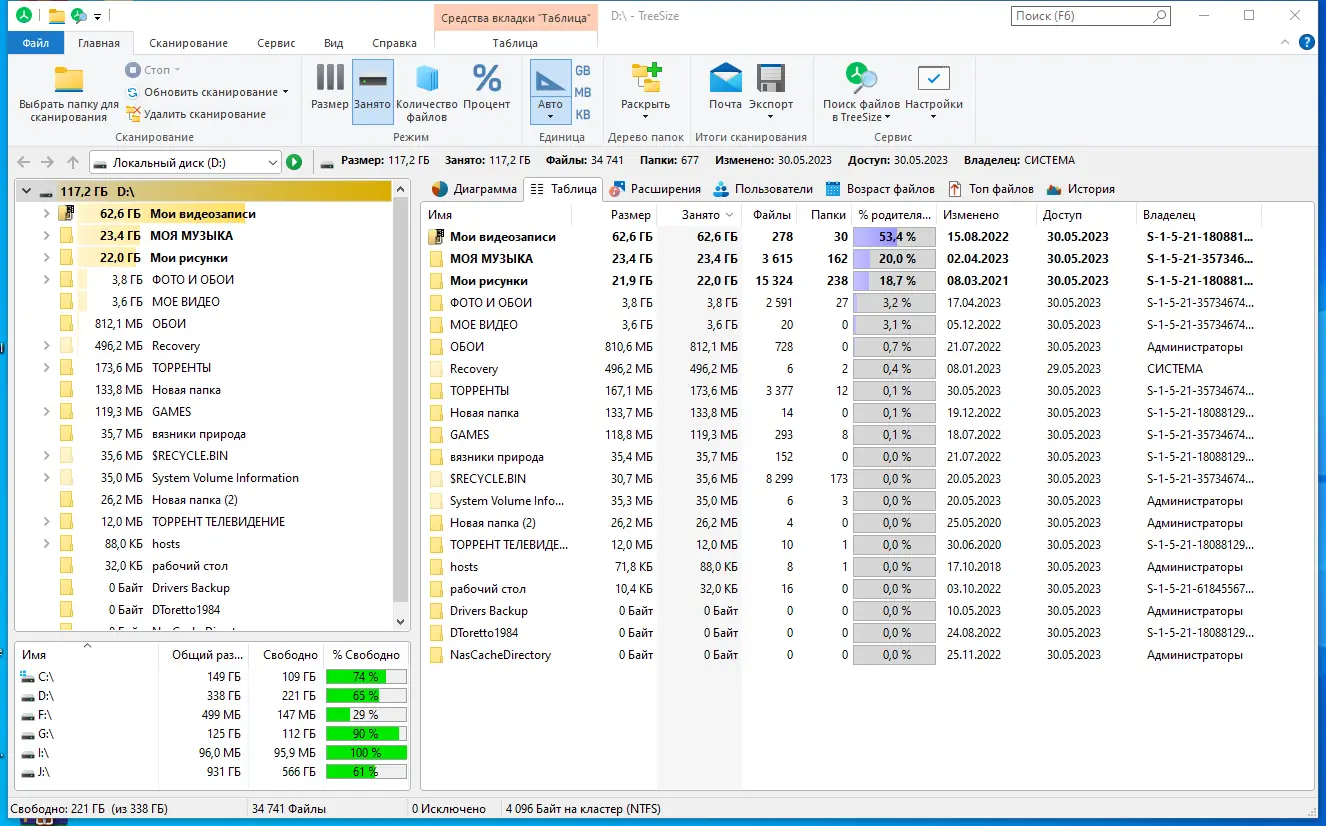1326x826 pixels.
Task: Expand МОЯ МУЗЫКА in the tree
Action: tap(46, 236)
